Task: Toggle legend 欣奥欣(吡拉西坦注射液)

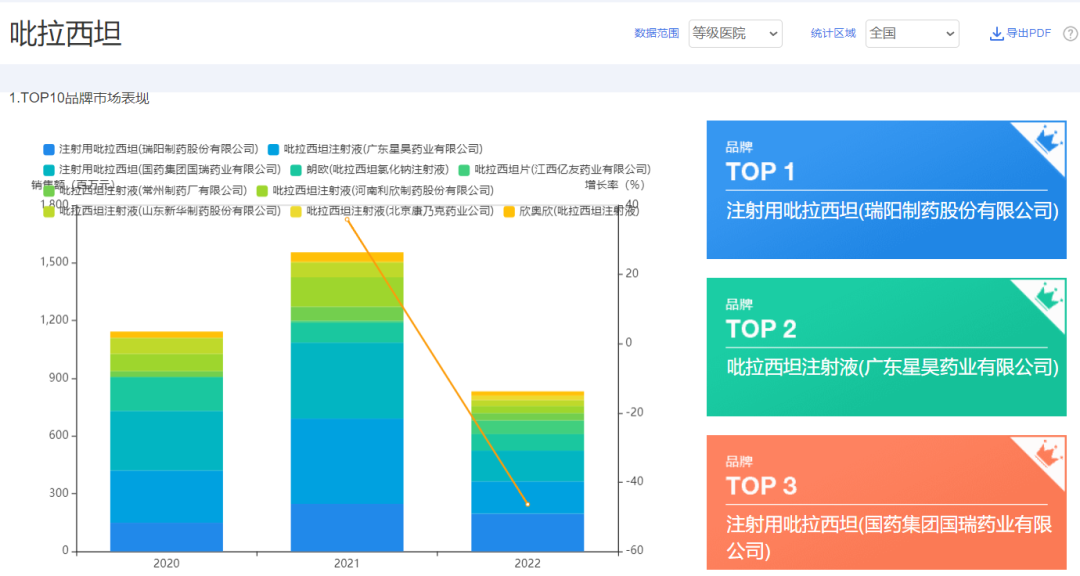Action: [x=572, y=211]
